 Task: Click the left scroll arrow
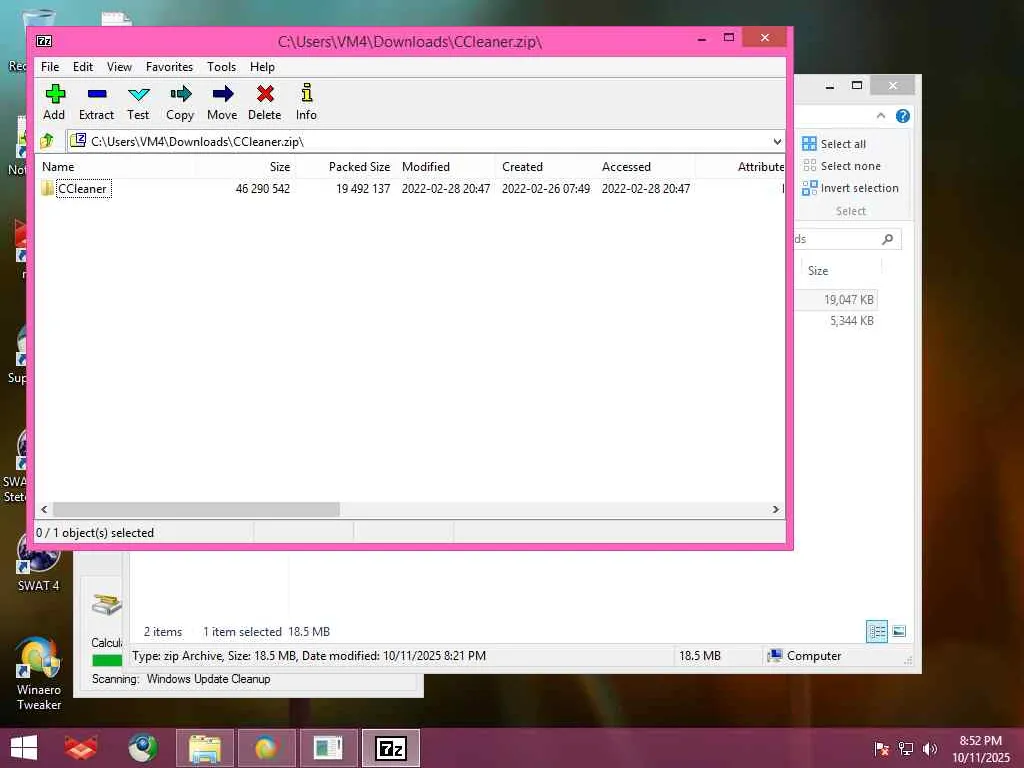click(x=44, y=509)
